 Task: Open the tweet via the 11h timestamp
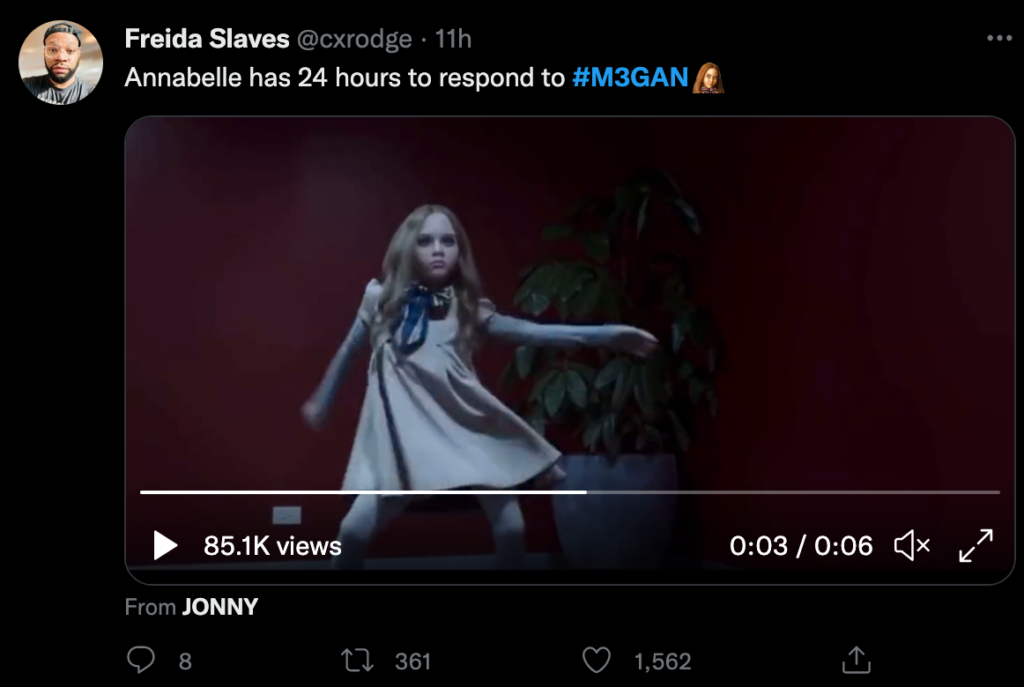tap(454, 39)
